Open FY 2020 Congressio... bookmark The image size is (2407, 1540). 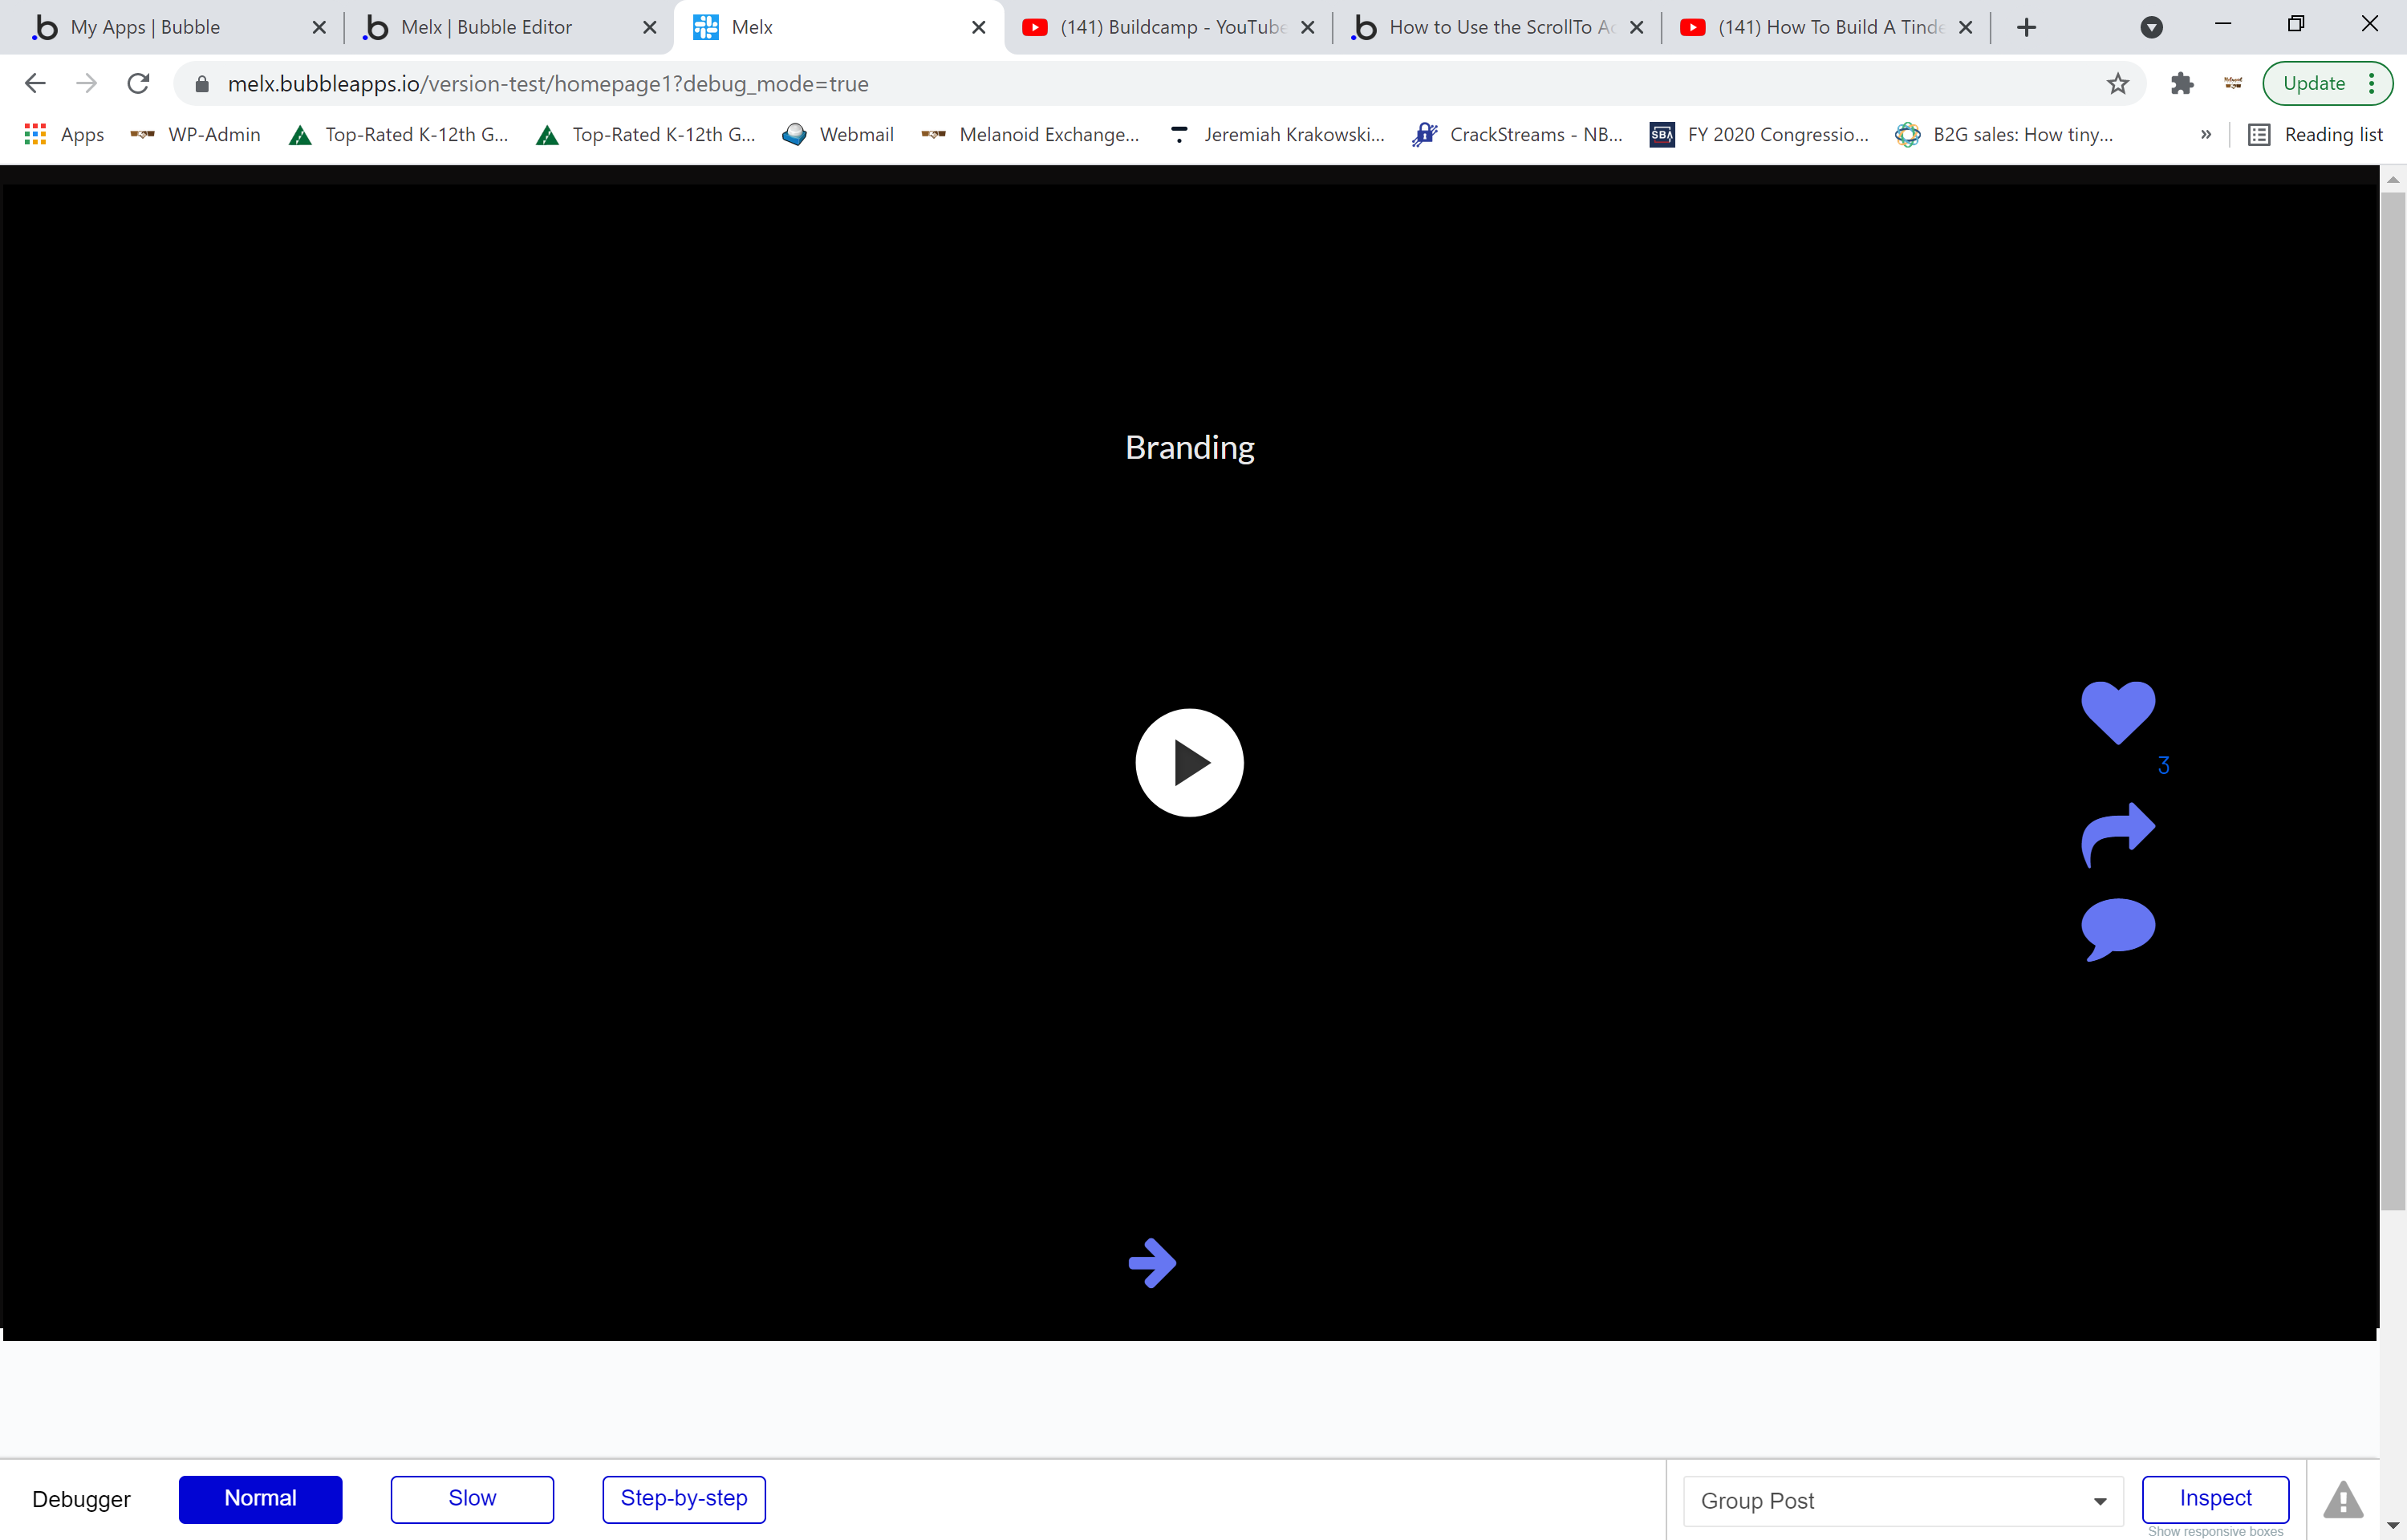point(1760,135)
